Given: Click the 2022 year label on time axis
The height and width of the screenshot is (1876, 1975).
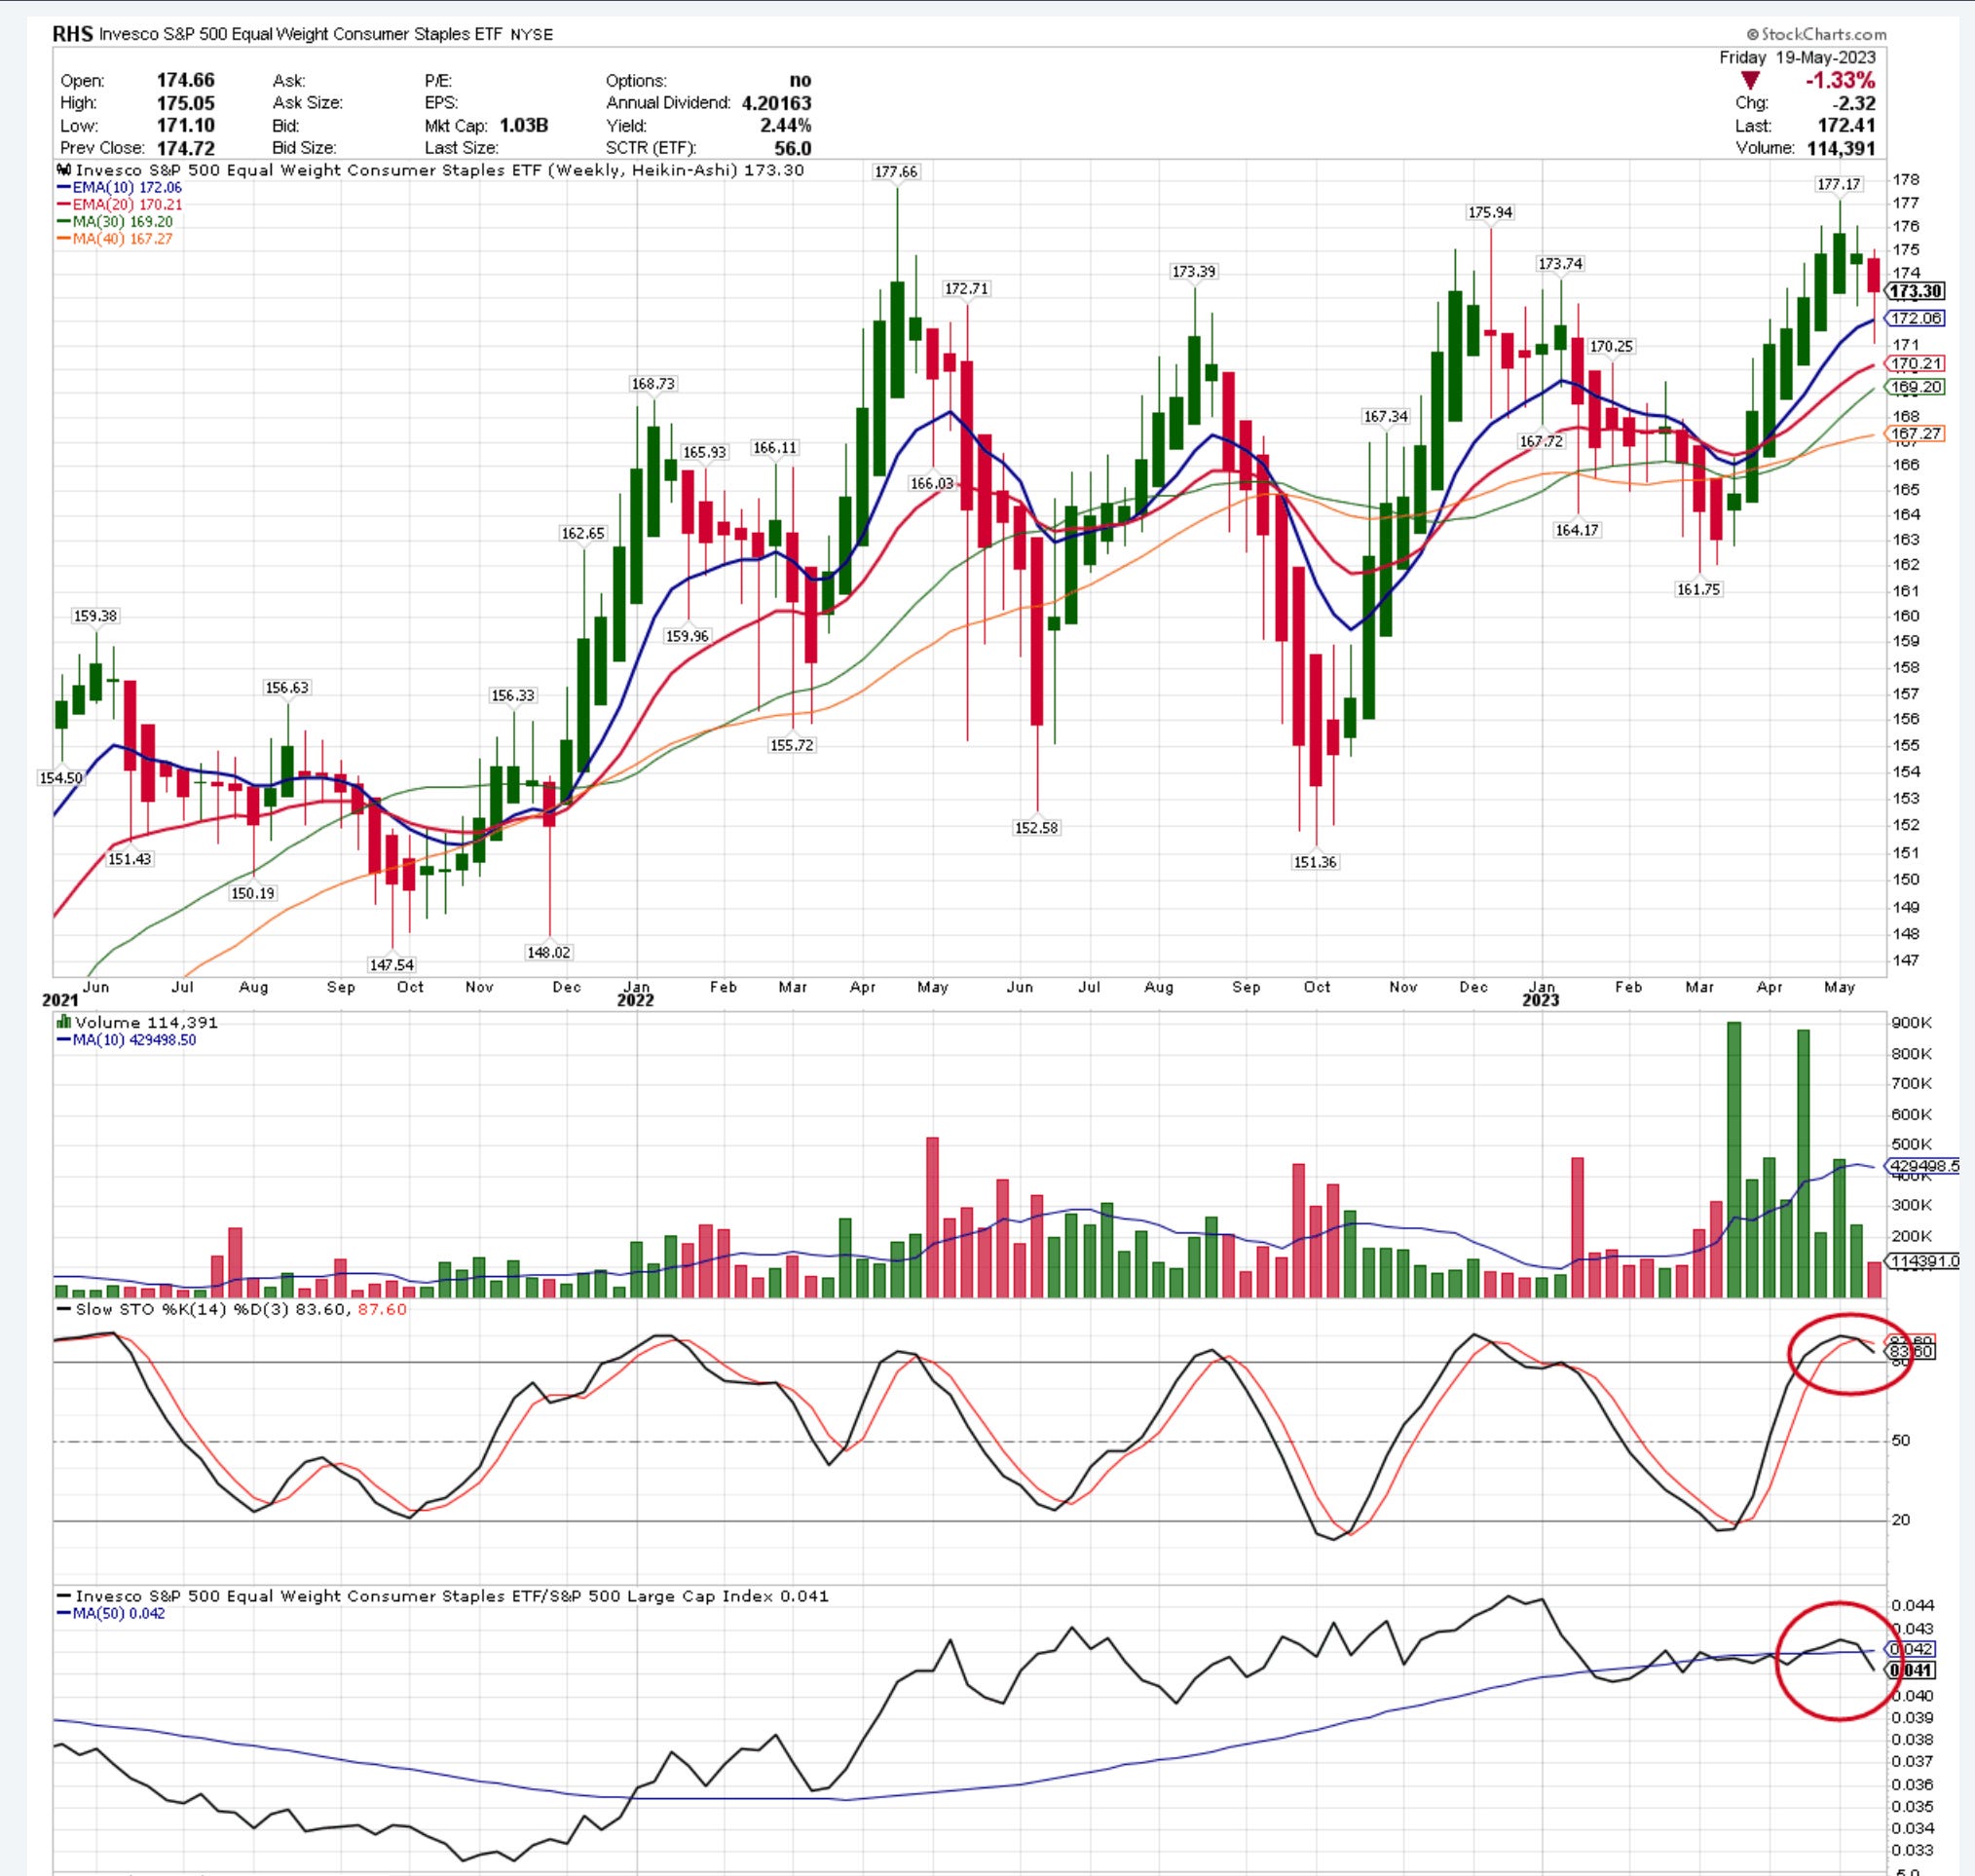Looking at the screenshot, I should [x=635, y=1000].
